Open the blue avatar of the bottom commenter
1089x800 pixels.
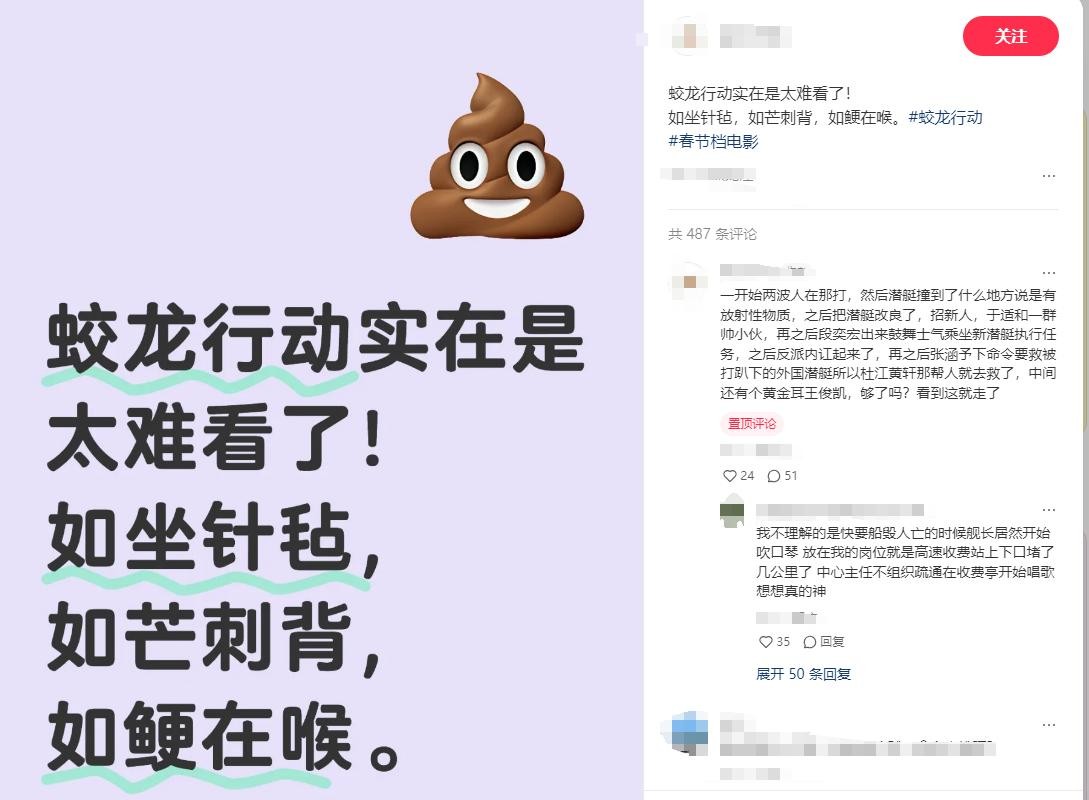click(x=689, y=733)
